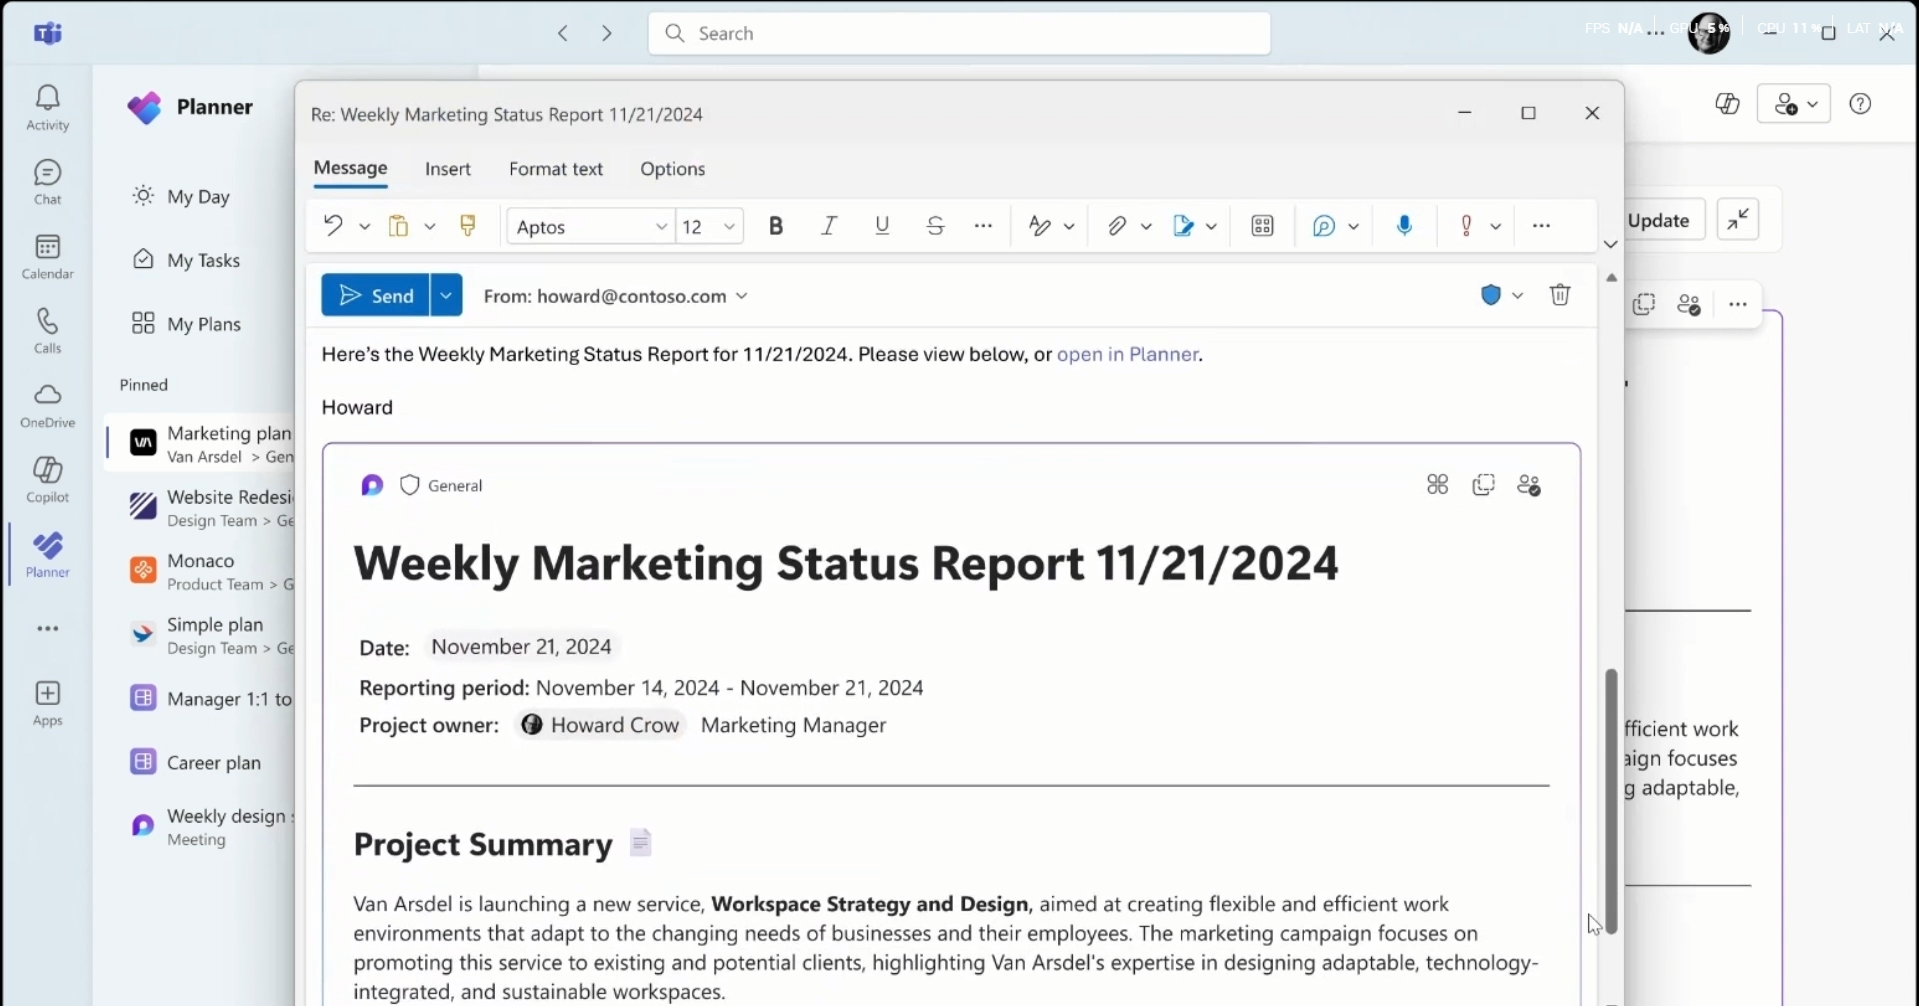Select the Format Painter icon
This screenshot has width=1919, height=1006.
[467, 226]
